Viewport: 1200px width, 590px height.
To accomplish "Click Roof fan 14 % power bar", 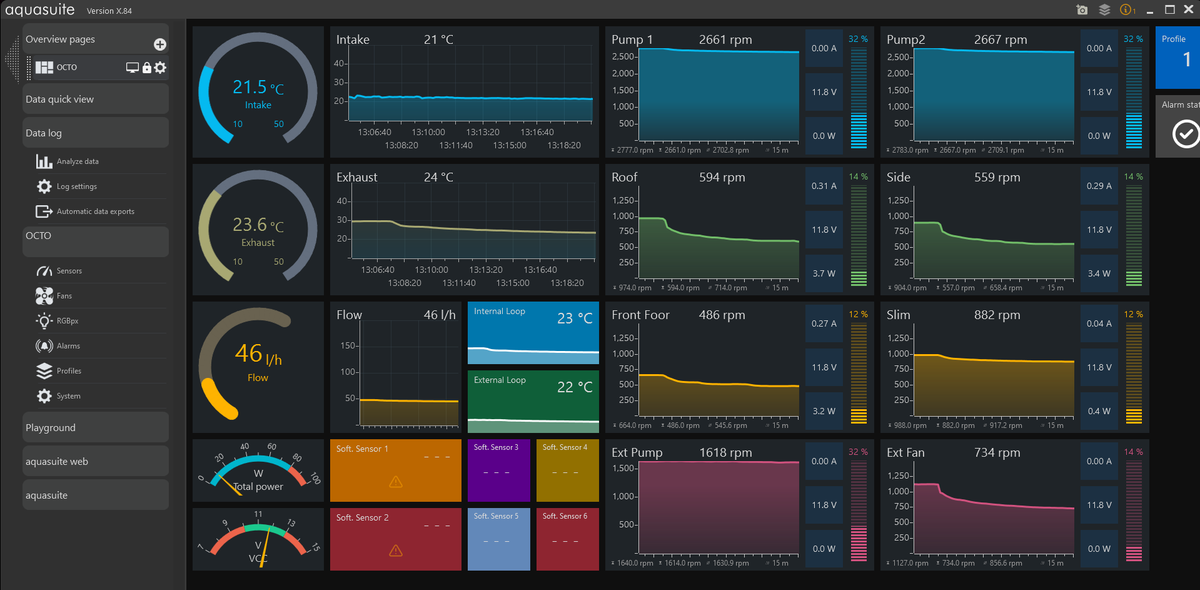I will [858, 236].
